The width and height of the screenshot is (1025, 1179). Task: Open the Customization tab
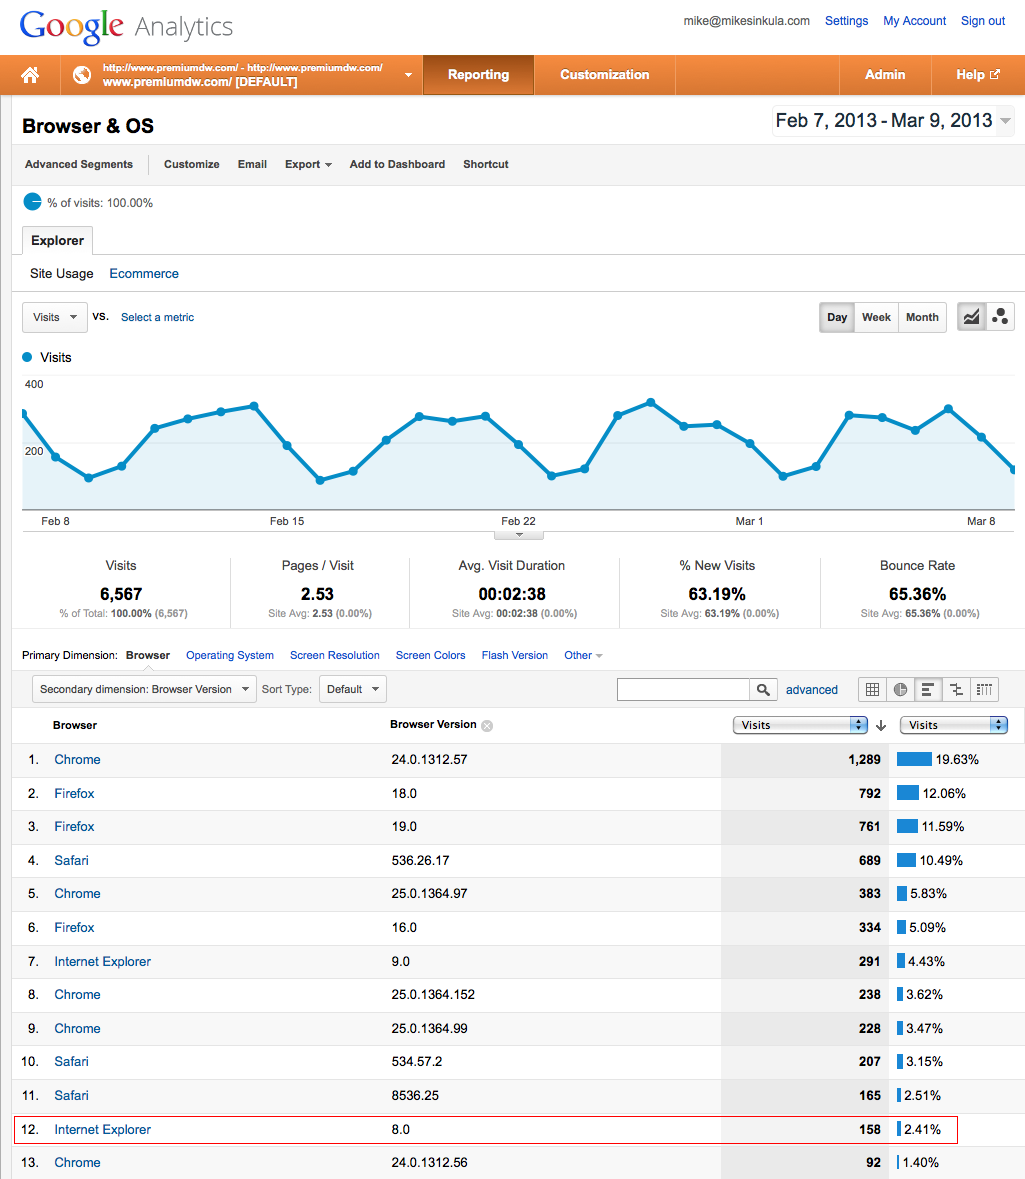(605, 74)
